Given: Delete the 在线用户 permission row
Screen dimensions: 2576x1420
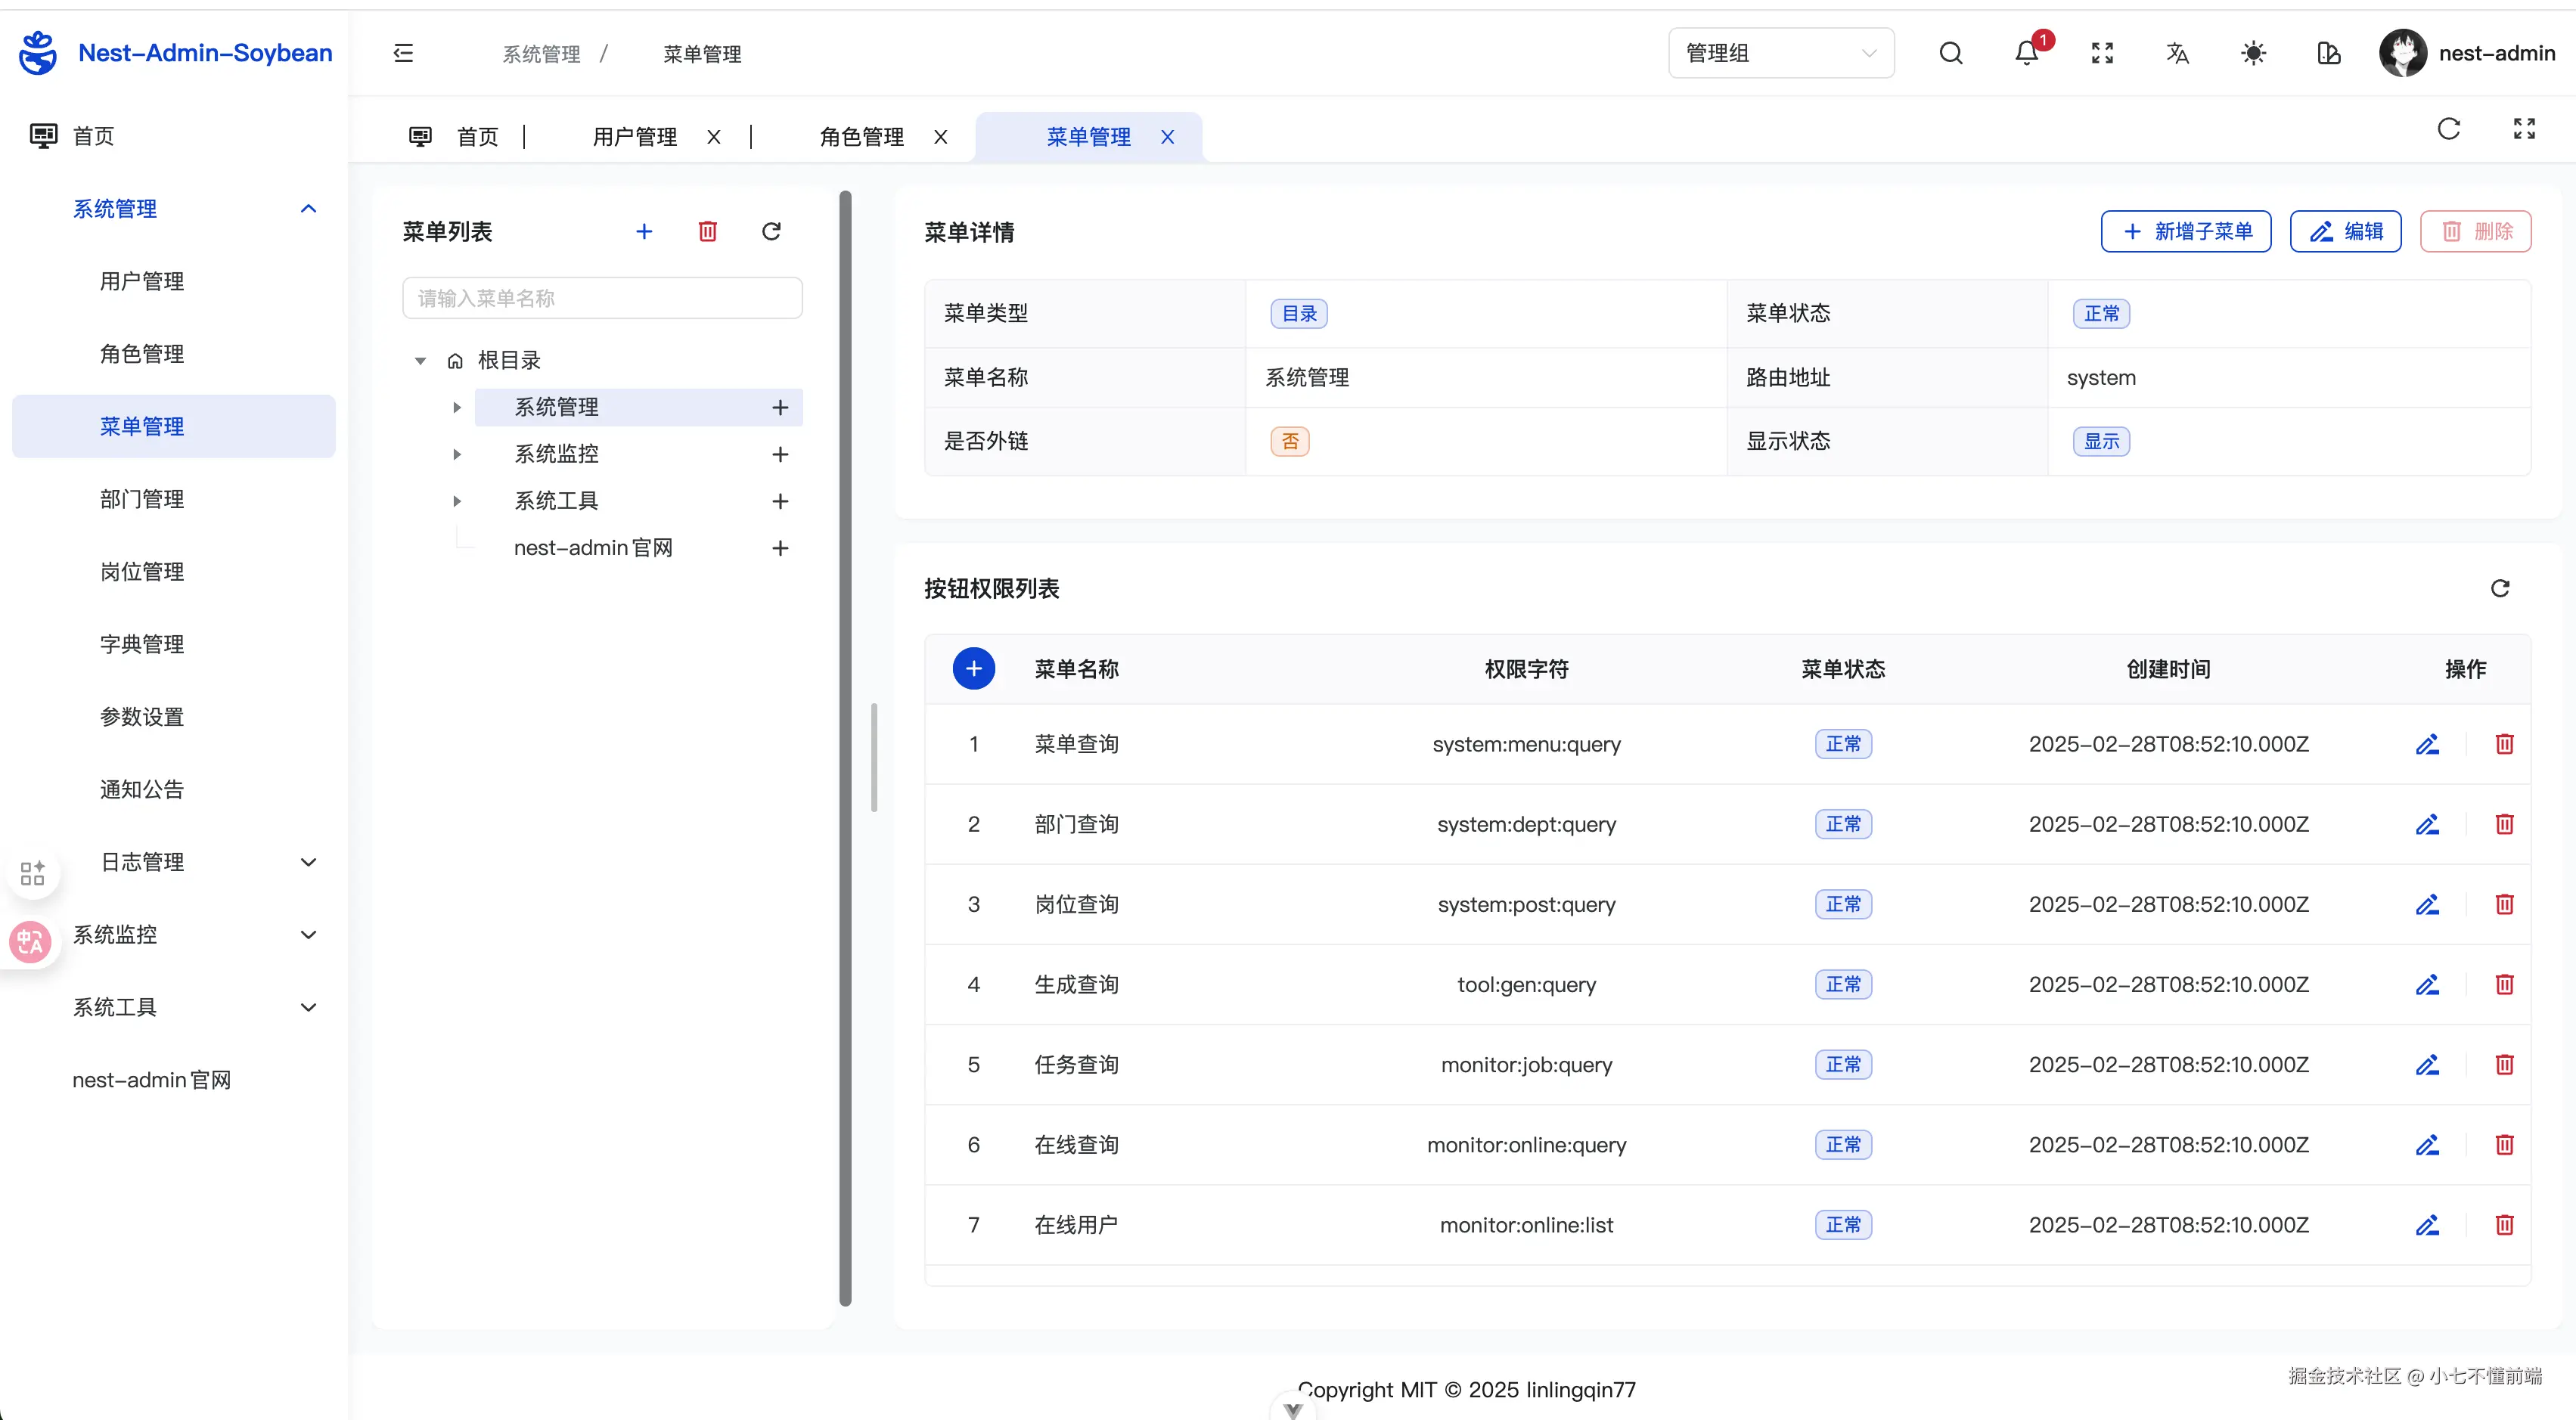Looking at the screenshot, I should point(2504,1225).
